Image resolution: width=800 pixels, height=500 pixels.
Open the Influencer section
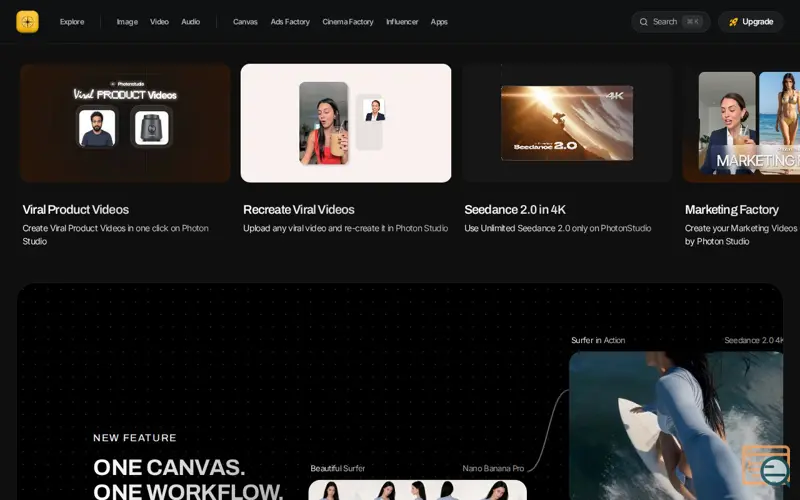click(402, 22)
